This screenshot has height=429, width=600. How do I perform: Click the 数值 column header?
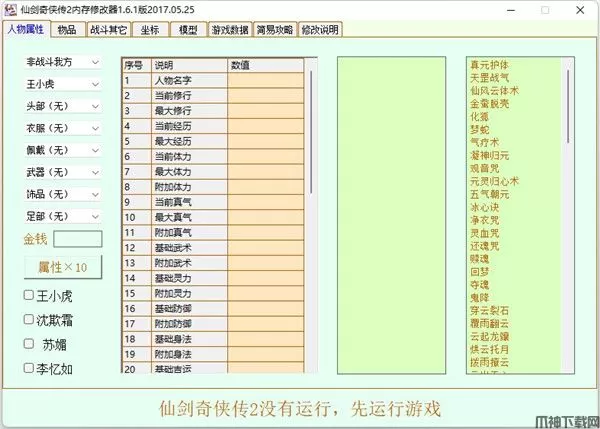[x=266, y=65]
